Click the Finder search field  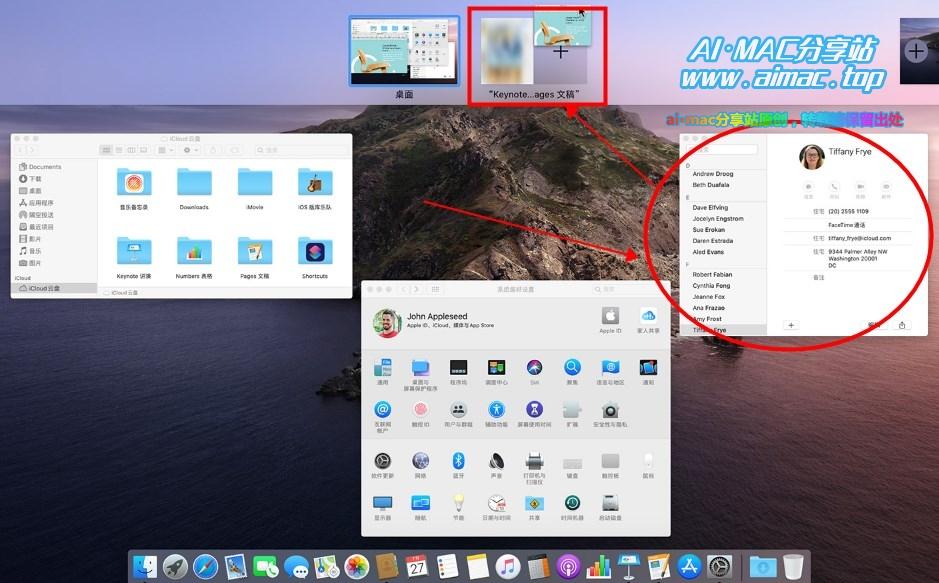pos(300,150)
